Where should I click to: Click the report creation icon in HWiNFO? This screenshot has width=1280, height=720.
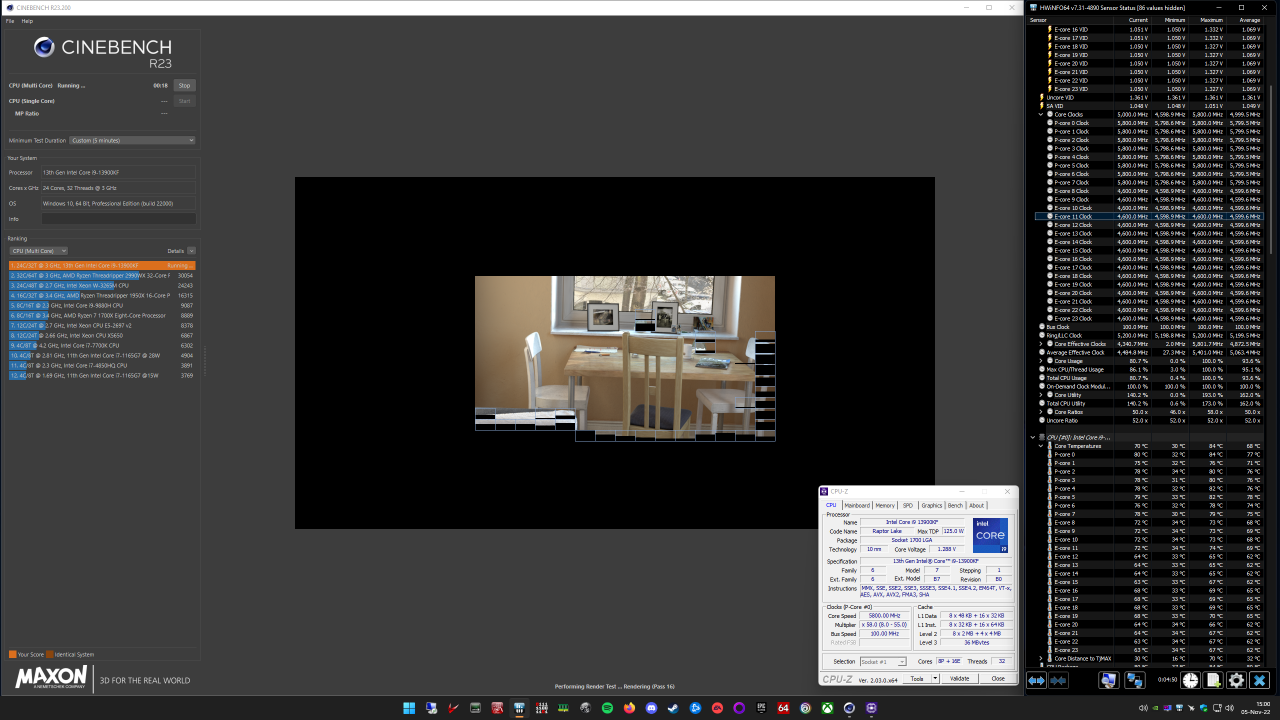[x=1213, y=679]
